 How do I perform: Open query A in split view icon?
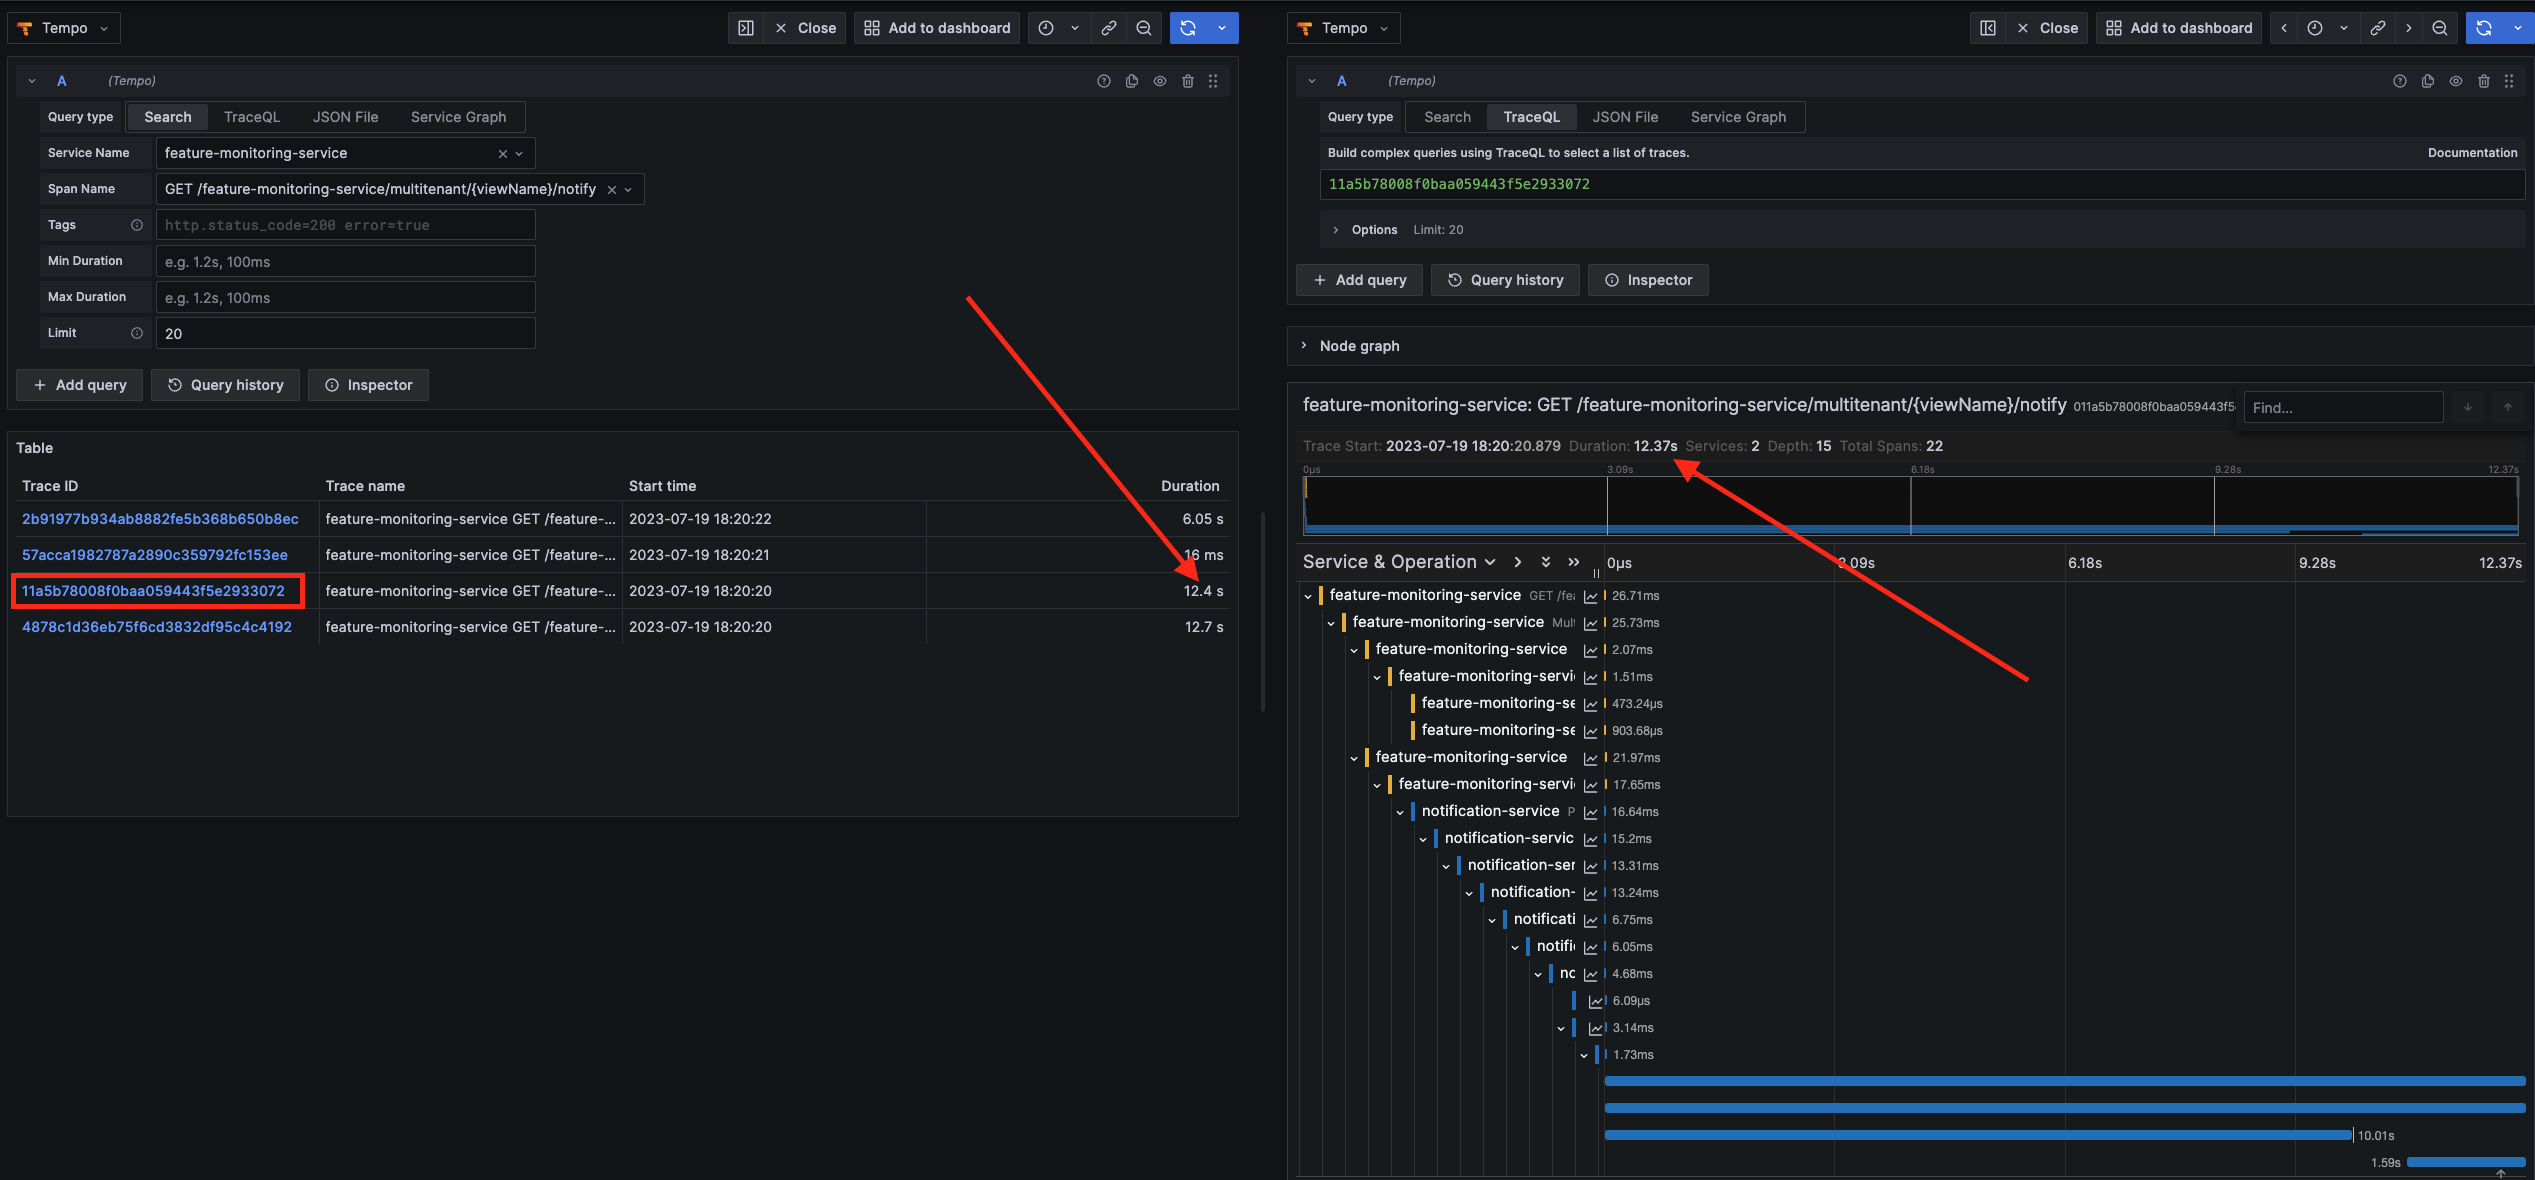pos(745,27)
